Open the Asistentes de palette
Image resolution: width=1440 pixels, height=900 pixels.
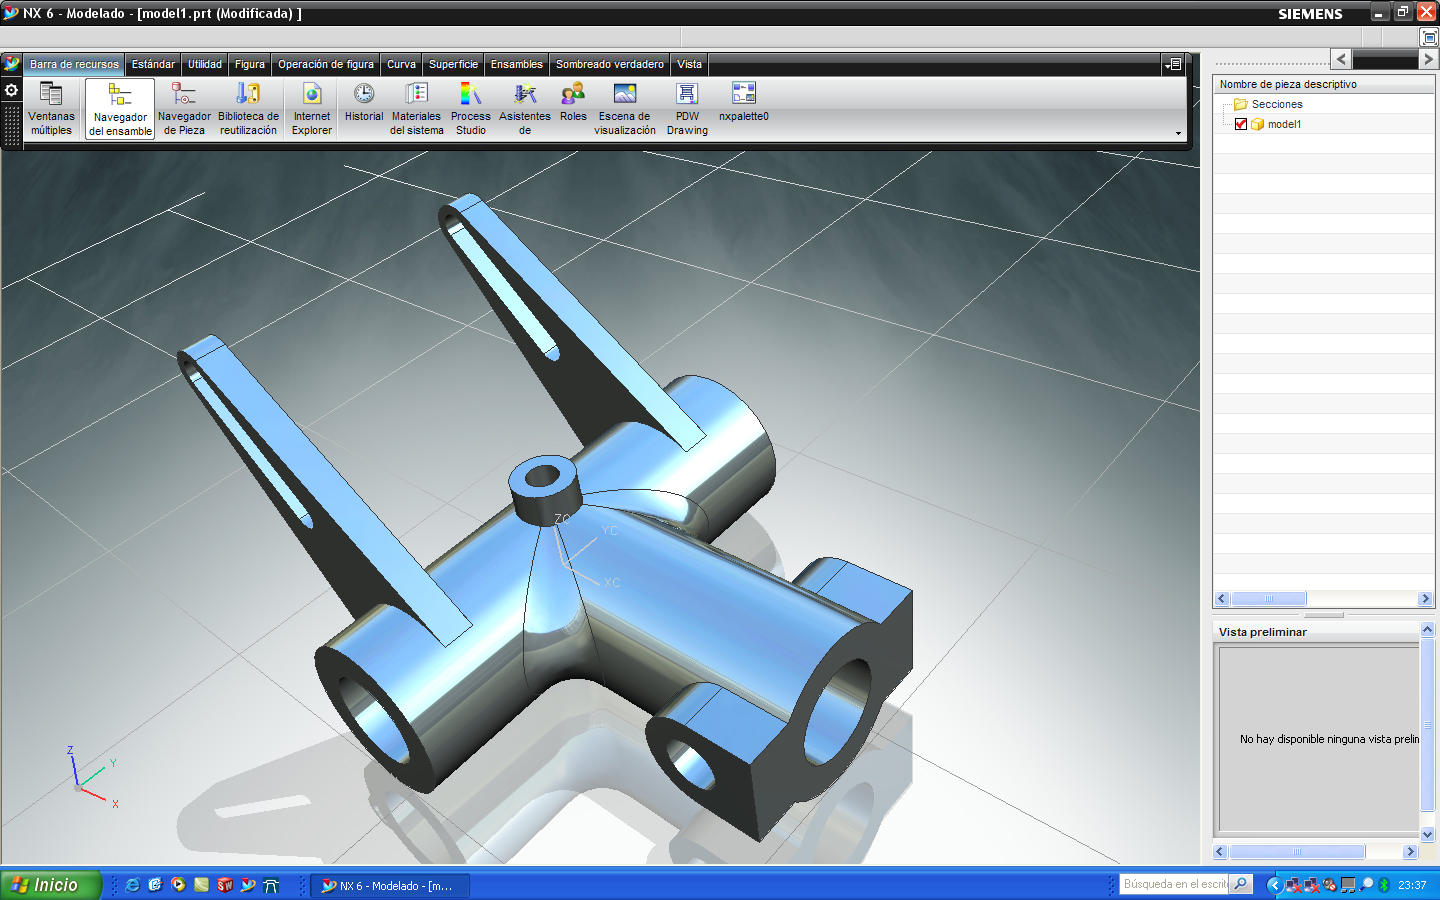coord(525,108)
